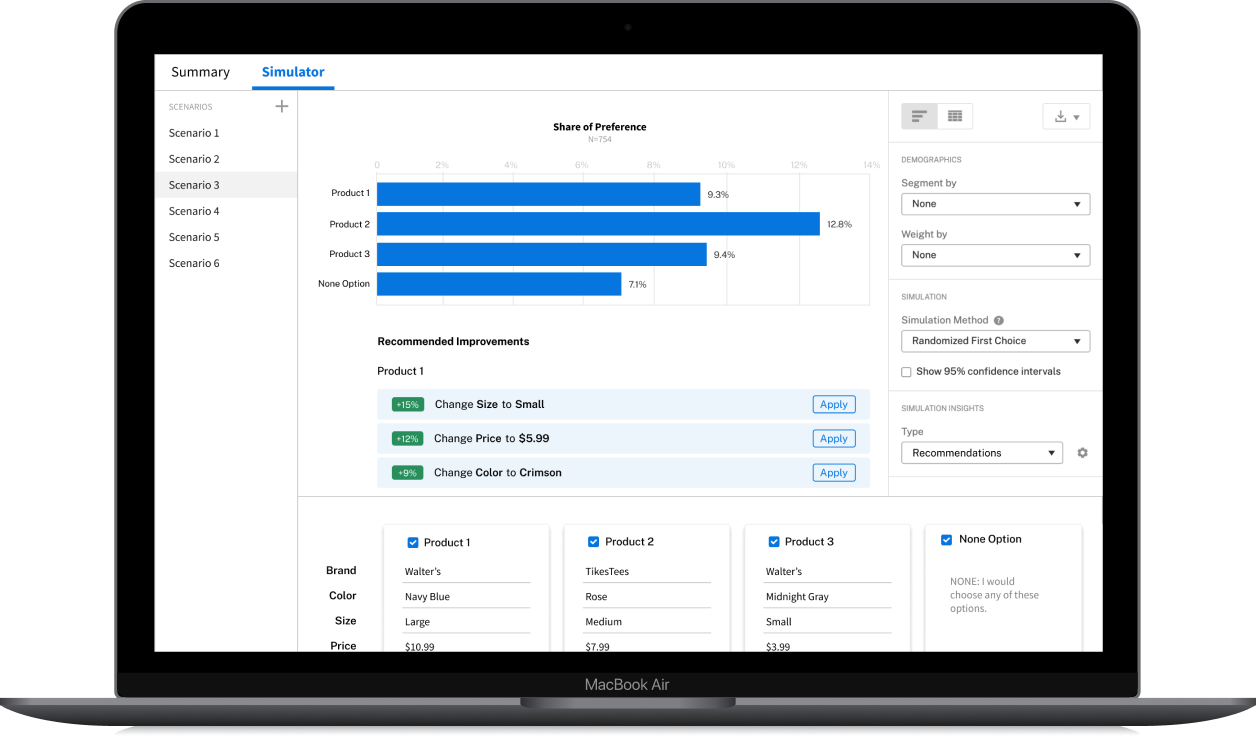The width and height of the screenshot is (1256, 736).
Task: Edit Product 3 size Small
Action: coord(828,622)
